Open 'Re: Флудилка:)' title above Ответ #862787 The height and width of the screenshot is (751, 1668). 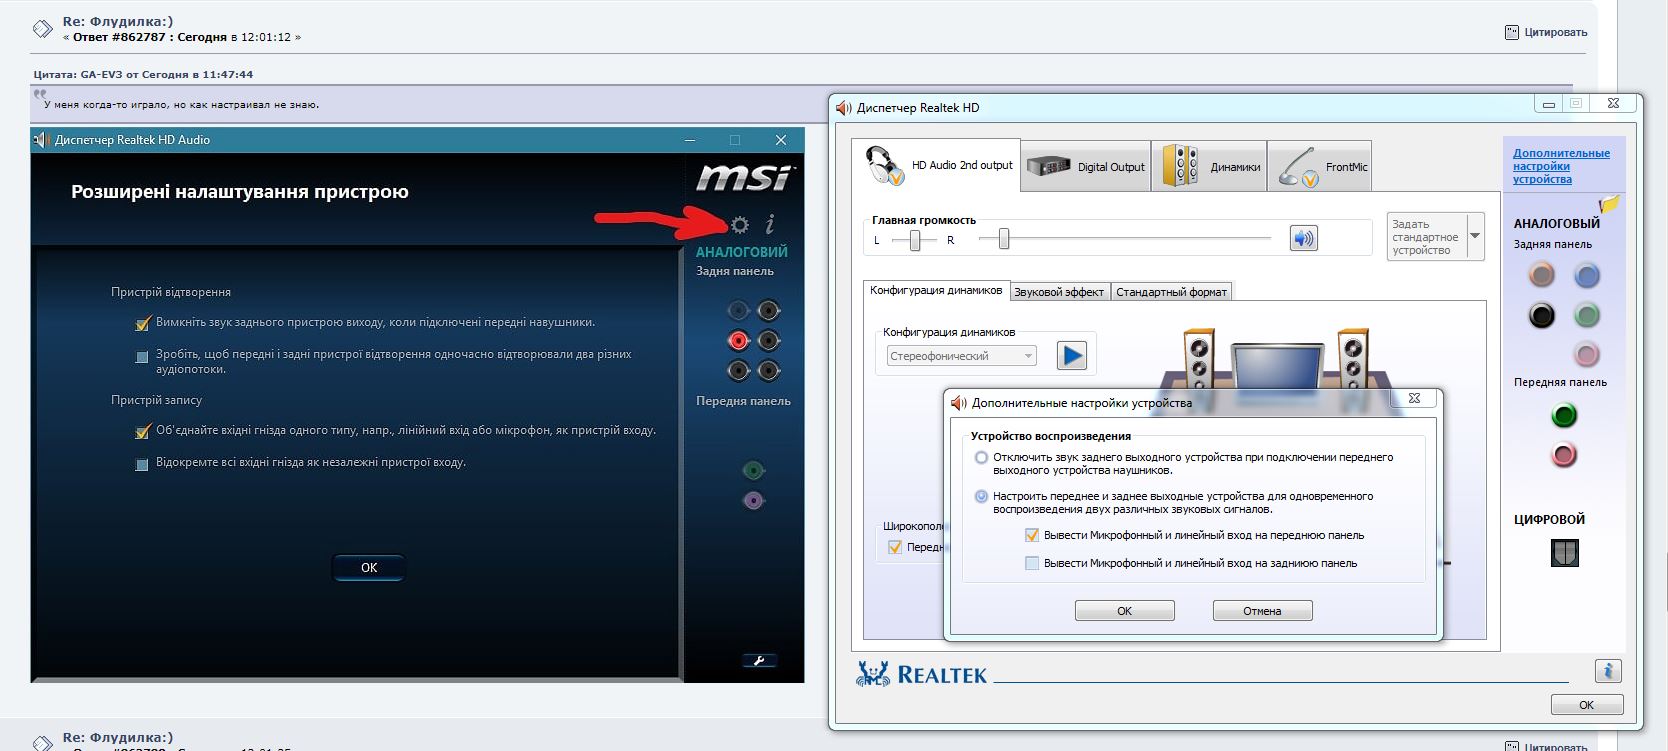point(118,21)
